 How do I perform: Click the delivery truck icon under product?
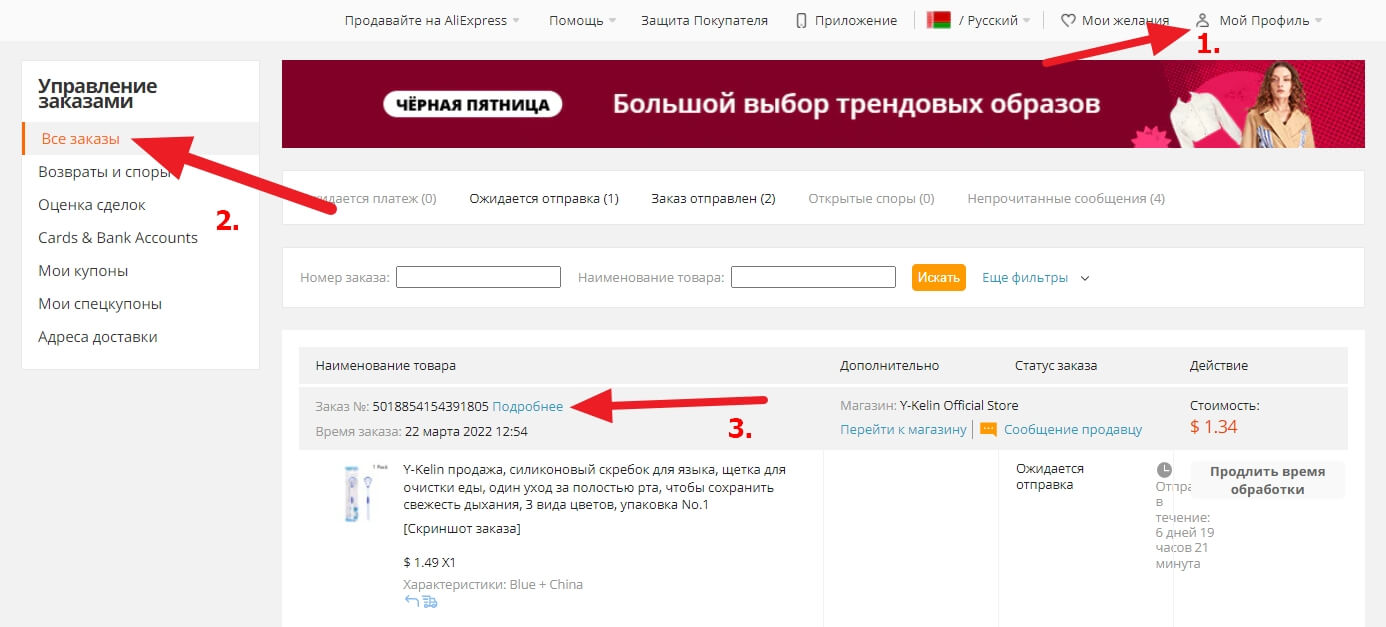[430, 601]
